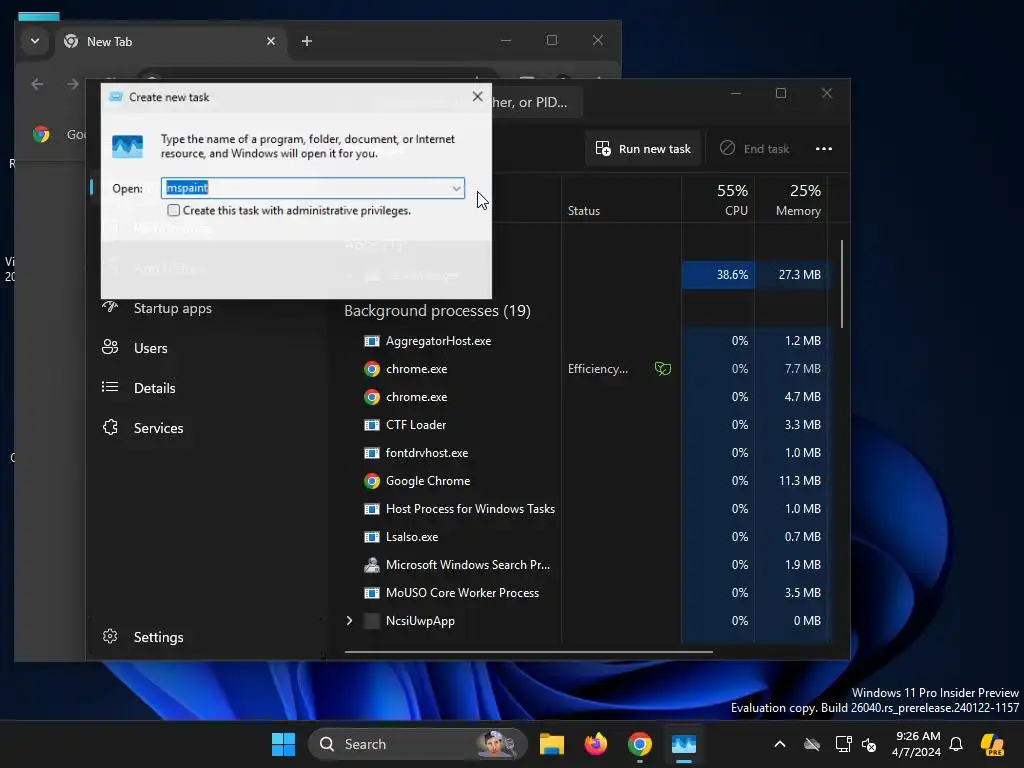Viewport: 1024px width, 768px height.
Task: Open Task Manager Settings
Action: [158, 637]
